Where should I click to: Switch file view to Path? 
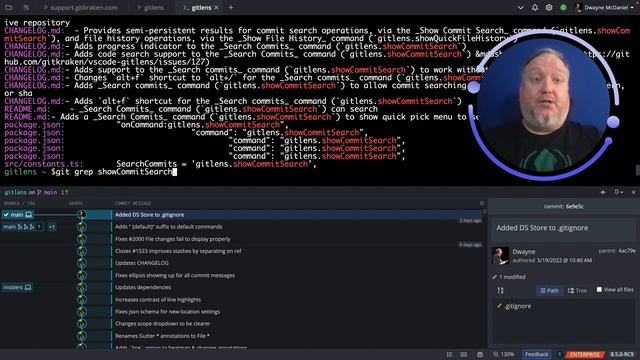(x=549, y=291)
